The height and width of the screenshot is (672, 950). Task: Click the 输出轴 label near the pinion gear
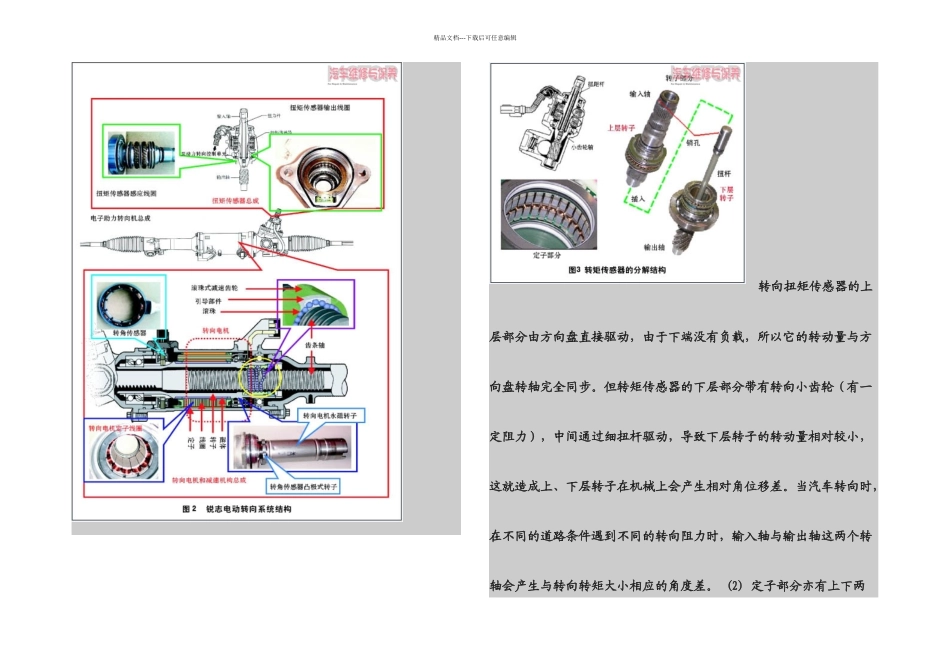(654, 247)
